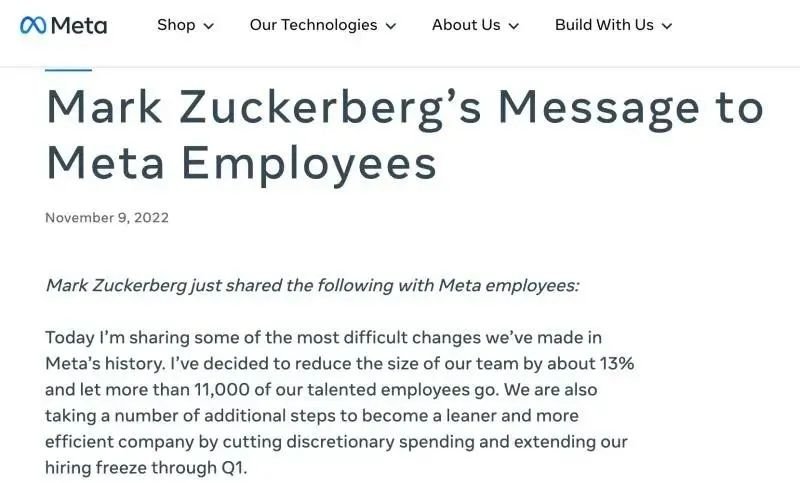The image size is (800, 483).
Task: Open the About Us menu
Action: coord(466,24)
